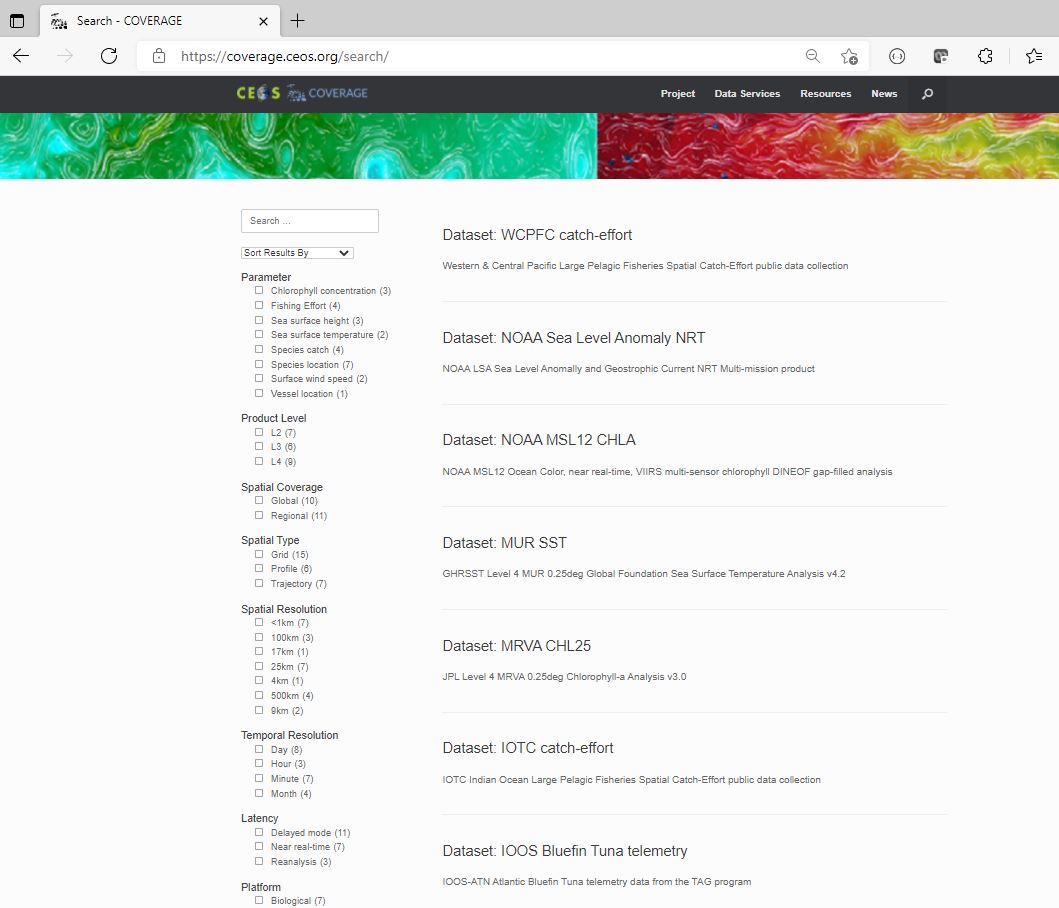This screenshot has height=908, width=1059.
Task: Select <1km spatial resolution
Action: [259, 623]
